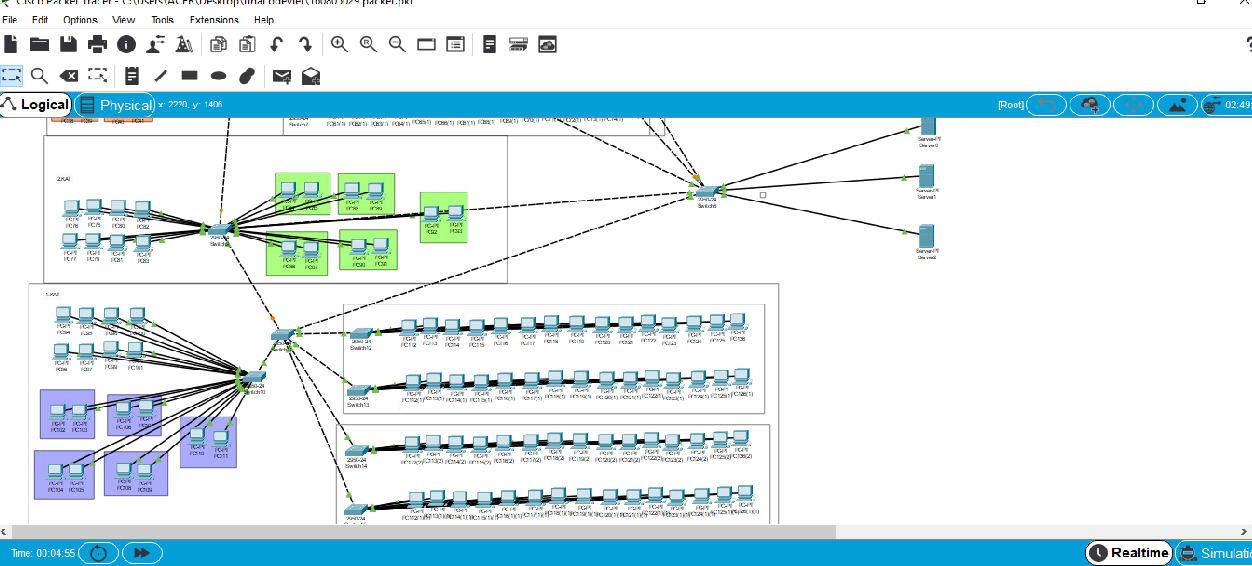Click the Create New Cluster button
Viewport: 1252px width, 566px height.
1090,105
